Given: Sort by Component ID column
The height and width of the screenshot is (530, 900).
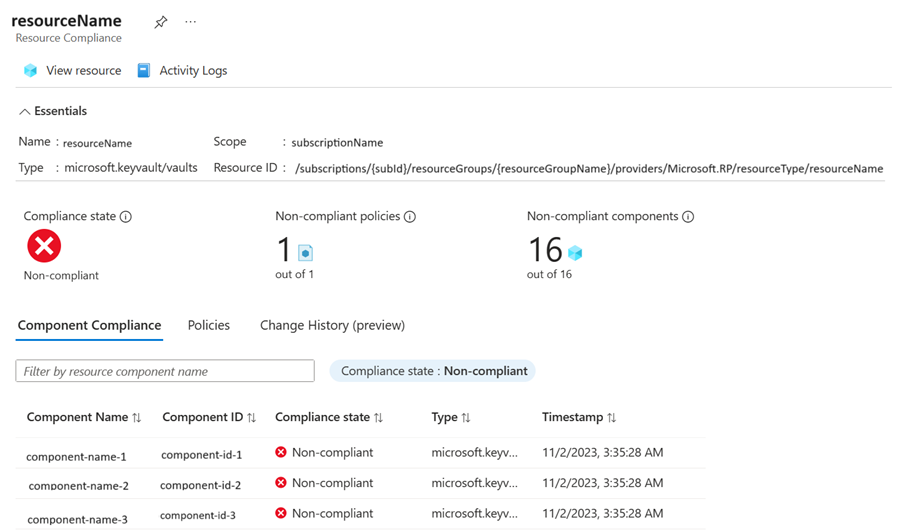Looking at the screenshot, I should [252, 418].
